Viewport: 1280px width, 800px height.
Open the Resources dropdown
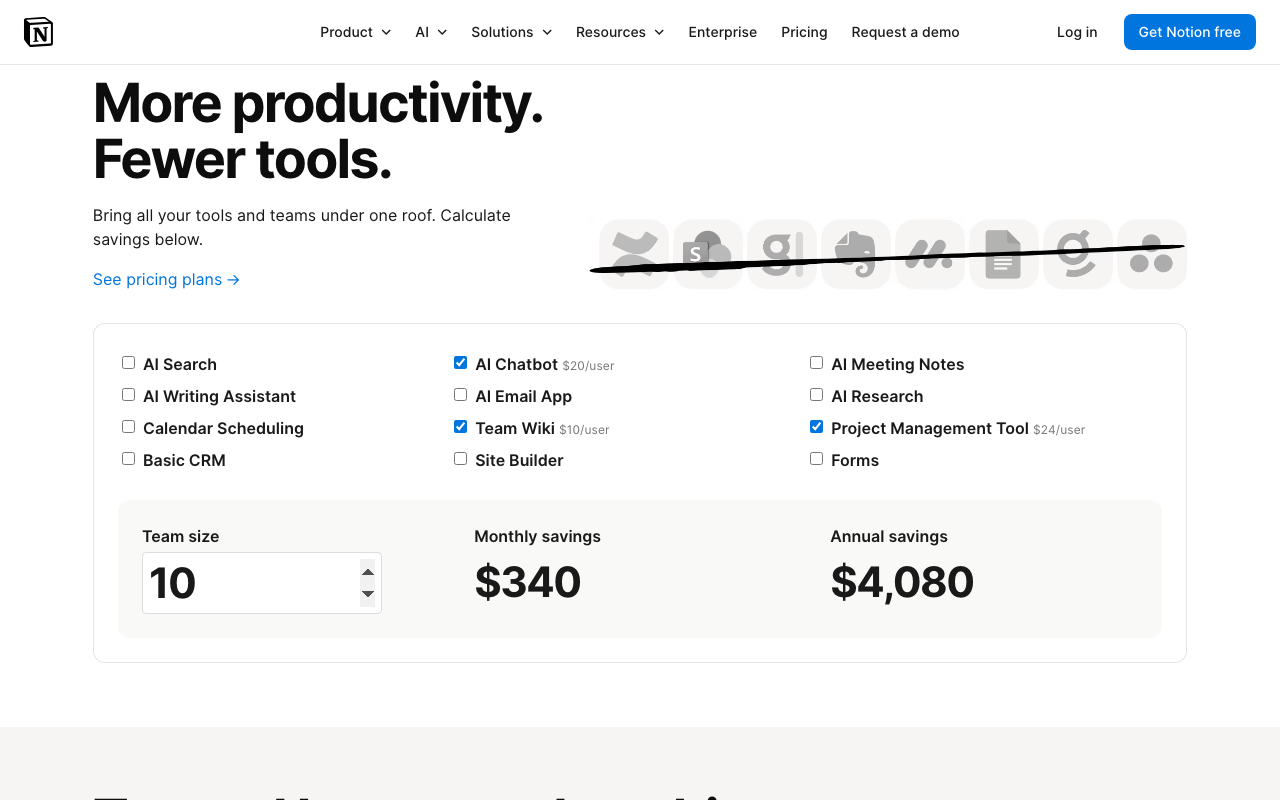[619, 32]
